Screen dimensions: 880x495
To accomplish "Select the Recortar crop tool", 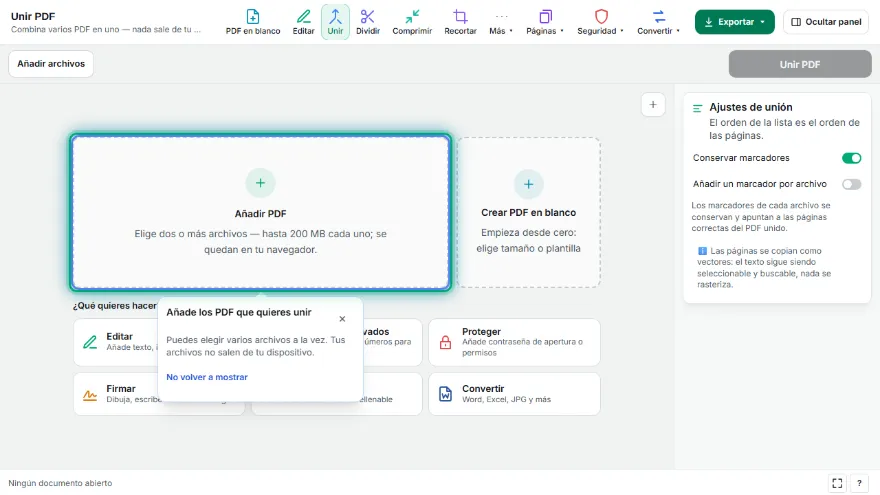I will coord(460,22).
